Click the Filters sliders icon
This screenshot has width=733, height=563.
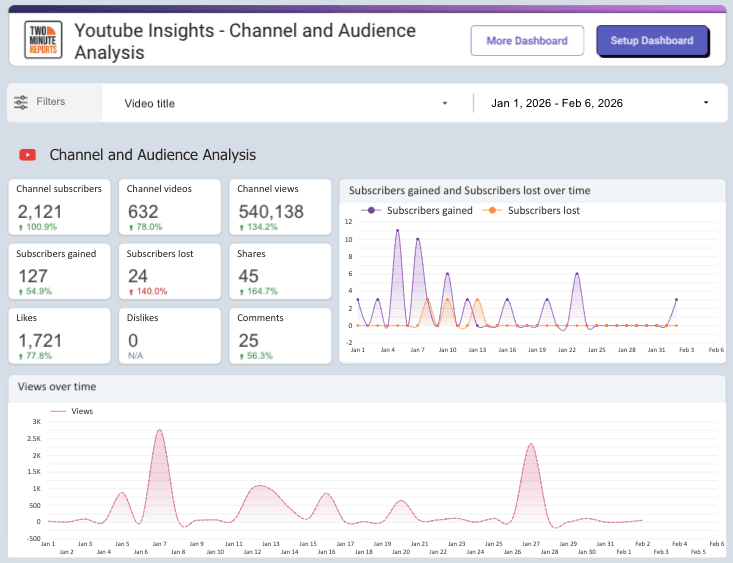click(x=21, y=102)
